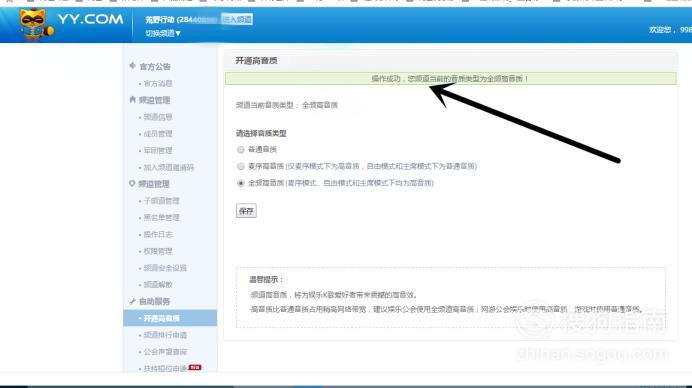Screen dimensions: 692x388
Task: Click the green 操作成功 notification bar
Action: click(451, 79)
